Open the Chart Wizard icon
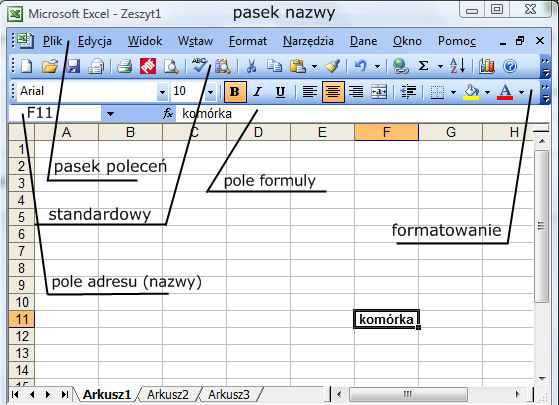The image size is (559, 405). [x=487, y=66]
